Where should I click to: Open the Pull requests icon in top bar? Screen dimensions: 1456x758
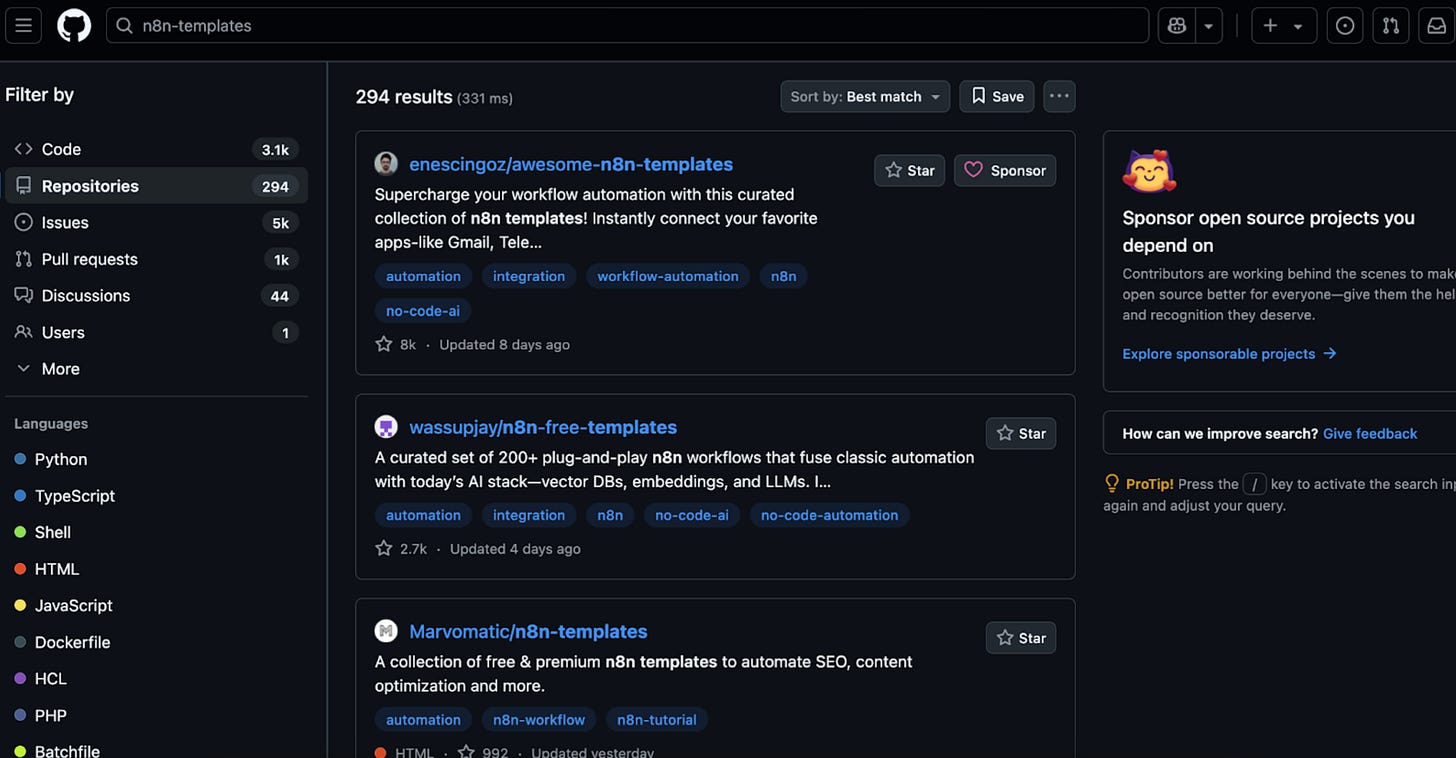1391,26
